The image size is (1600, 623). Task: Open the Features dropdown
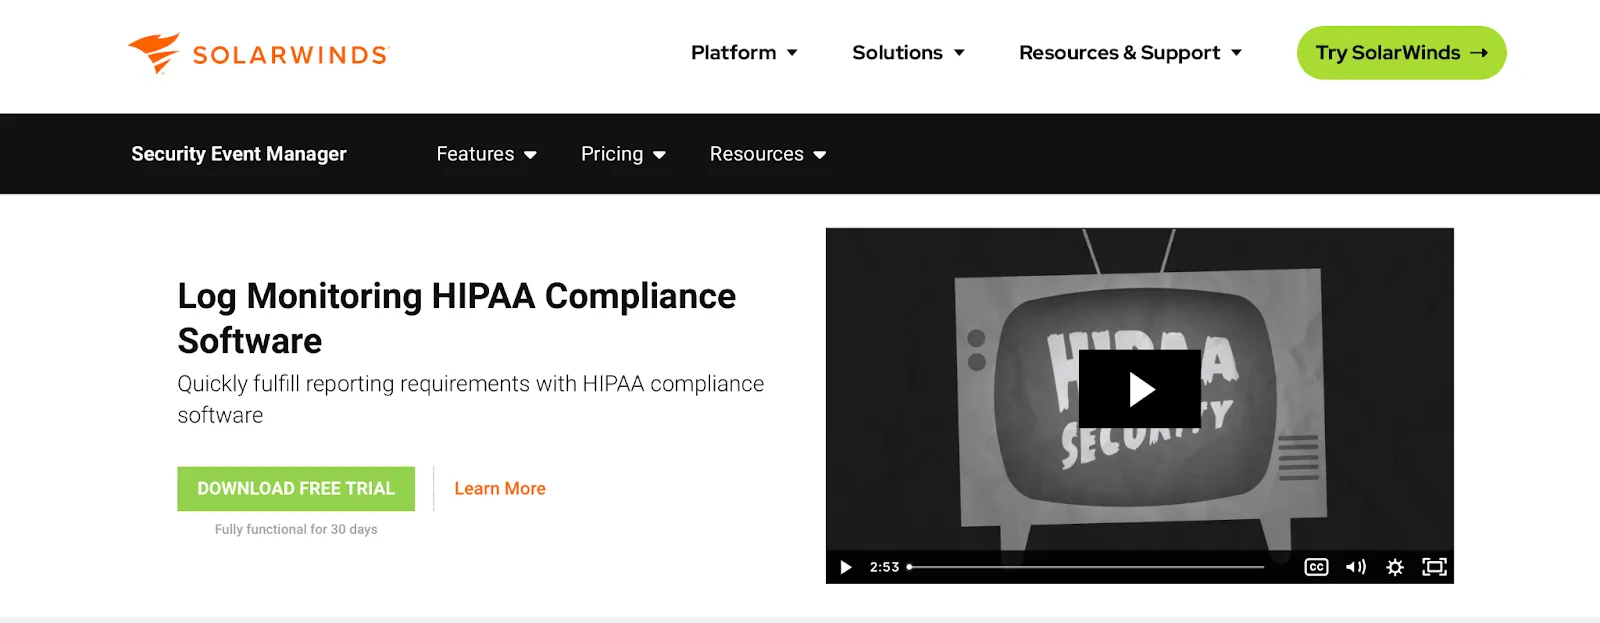[487, 154]
